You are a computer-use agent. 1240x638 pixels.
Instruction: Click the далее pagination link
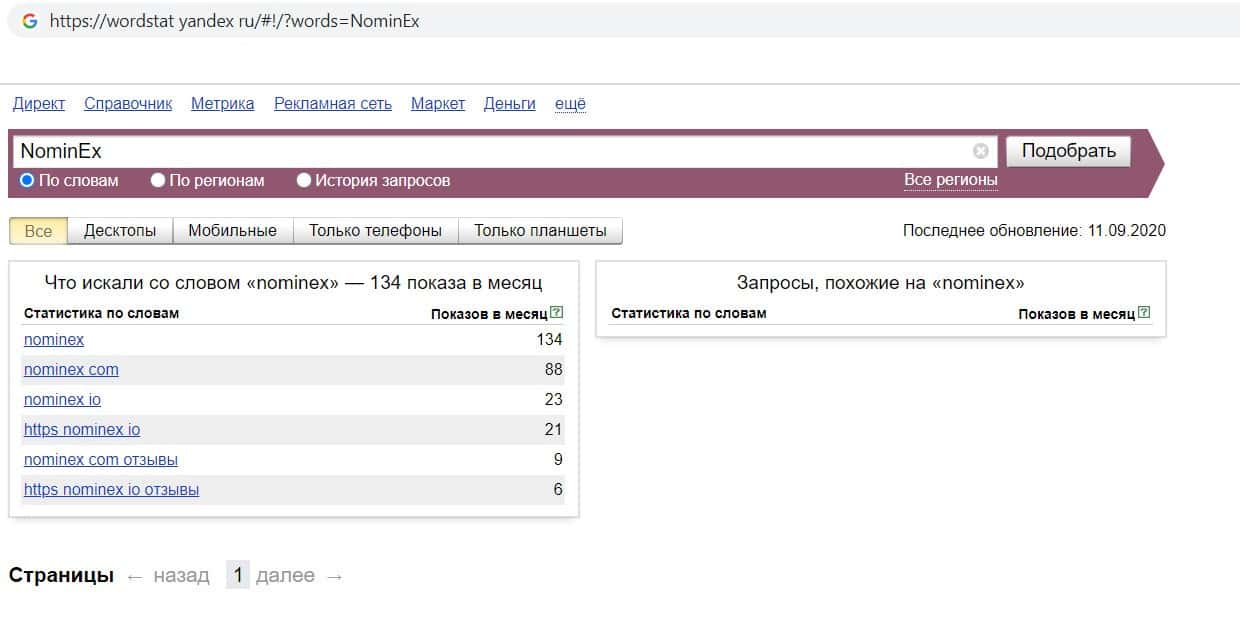(285, 576)
